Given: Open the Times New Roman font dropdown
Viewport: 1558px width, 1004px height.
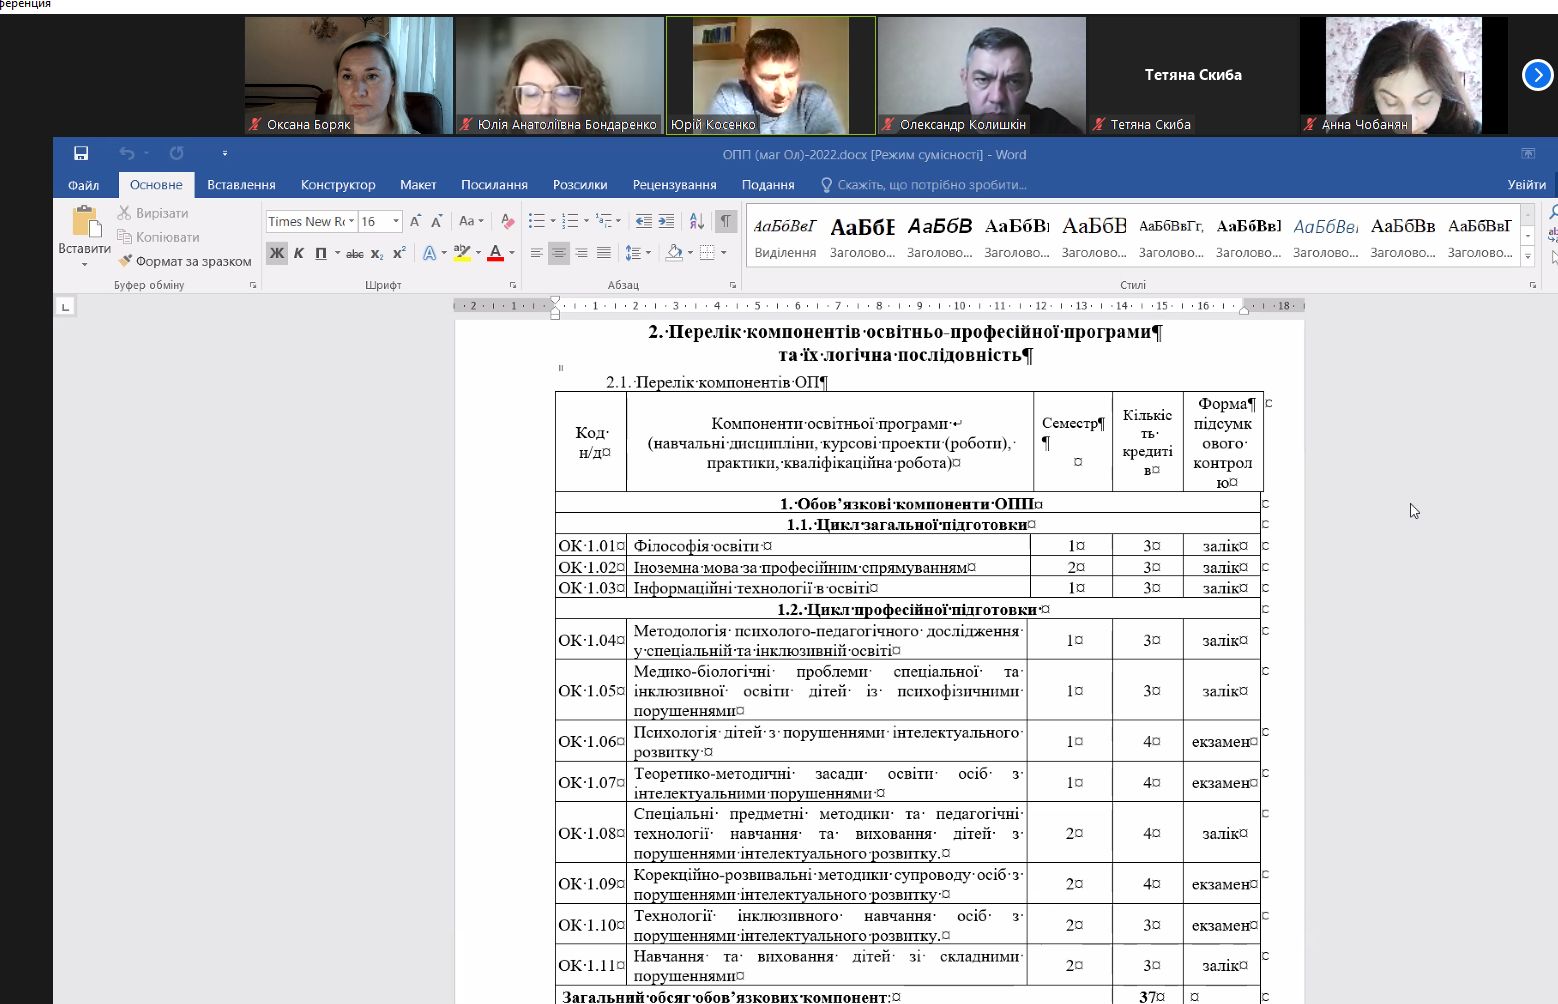Looking at the screenshot, I should tap(351, 221).
